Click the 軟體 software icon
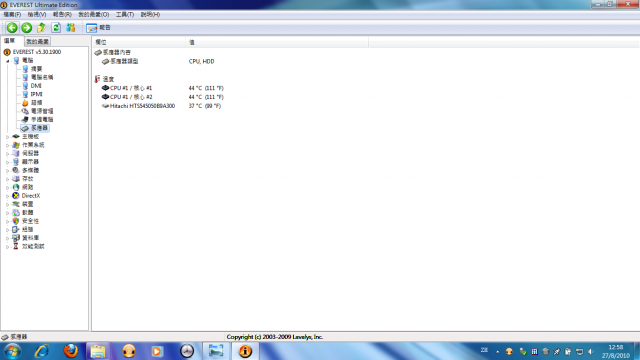Image resolution: width=640 pixels, height=360 pixels. [16, 213]
